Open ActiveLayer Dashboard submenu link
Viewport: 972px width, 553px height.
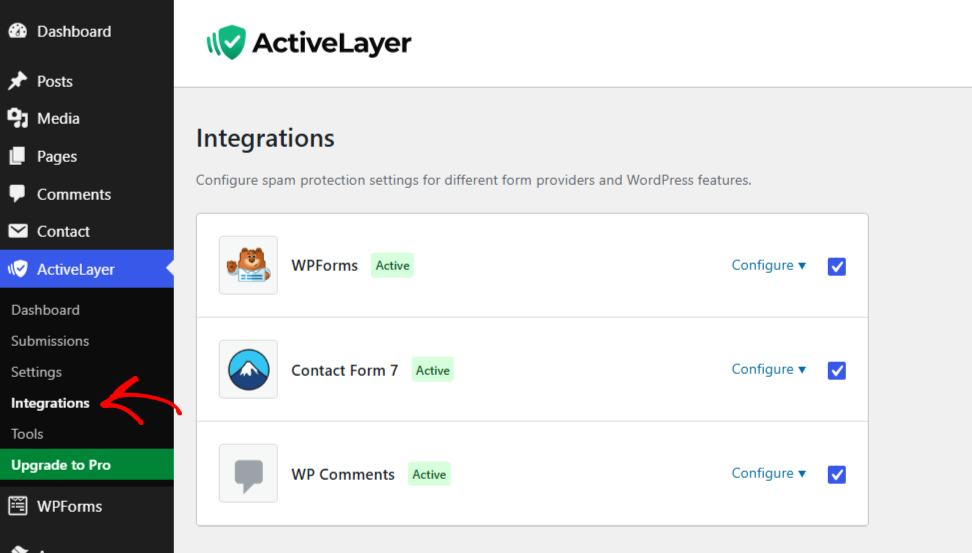click(45, 310)
